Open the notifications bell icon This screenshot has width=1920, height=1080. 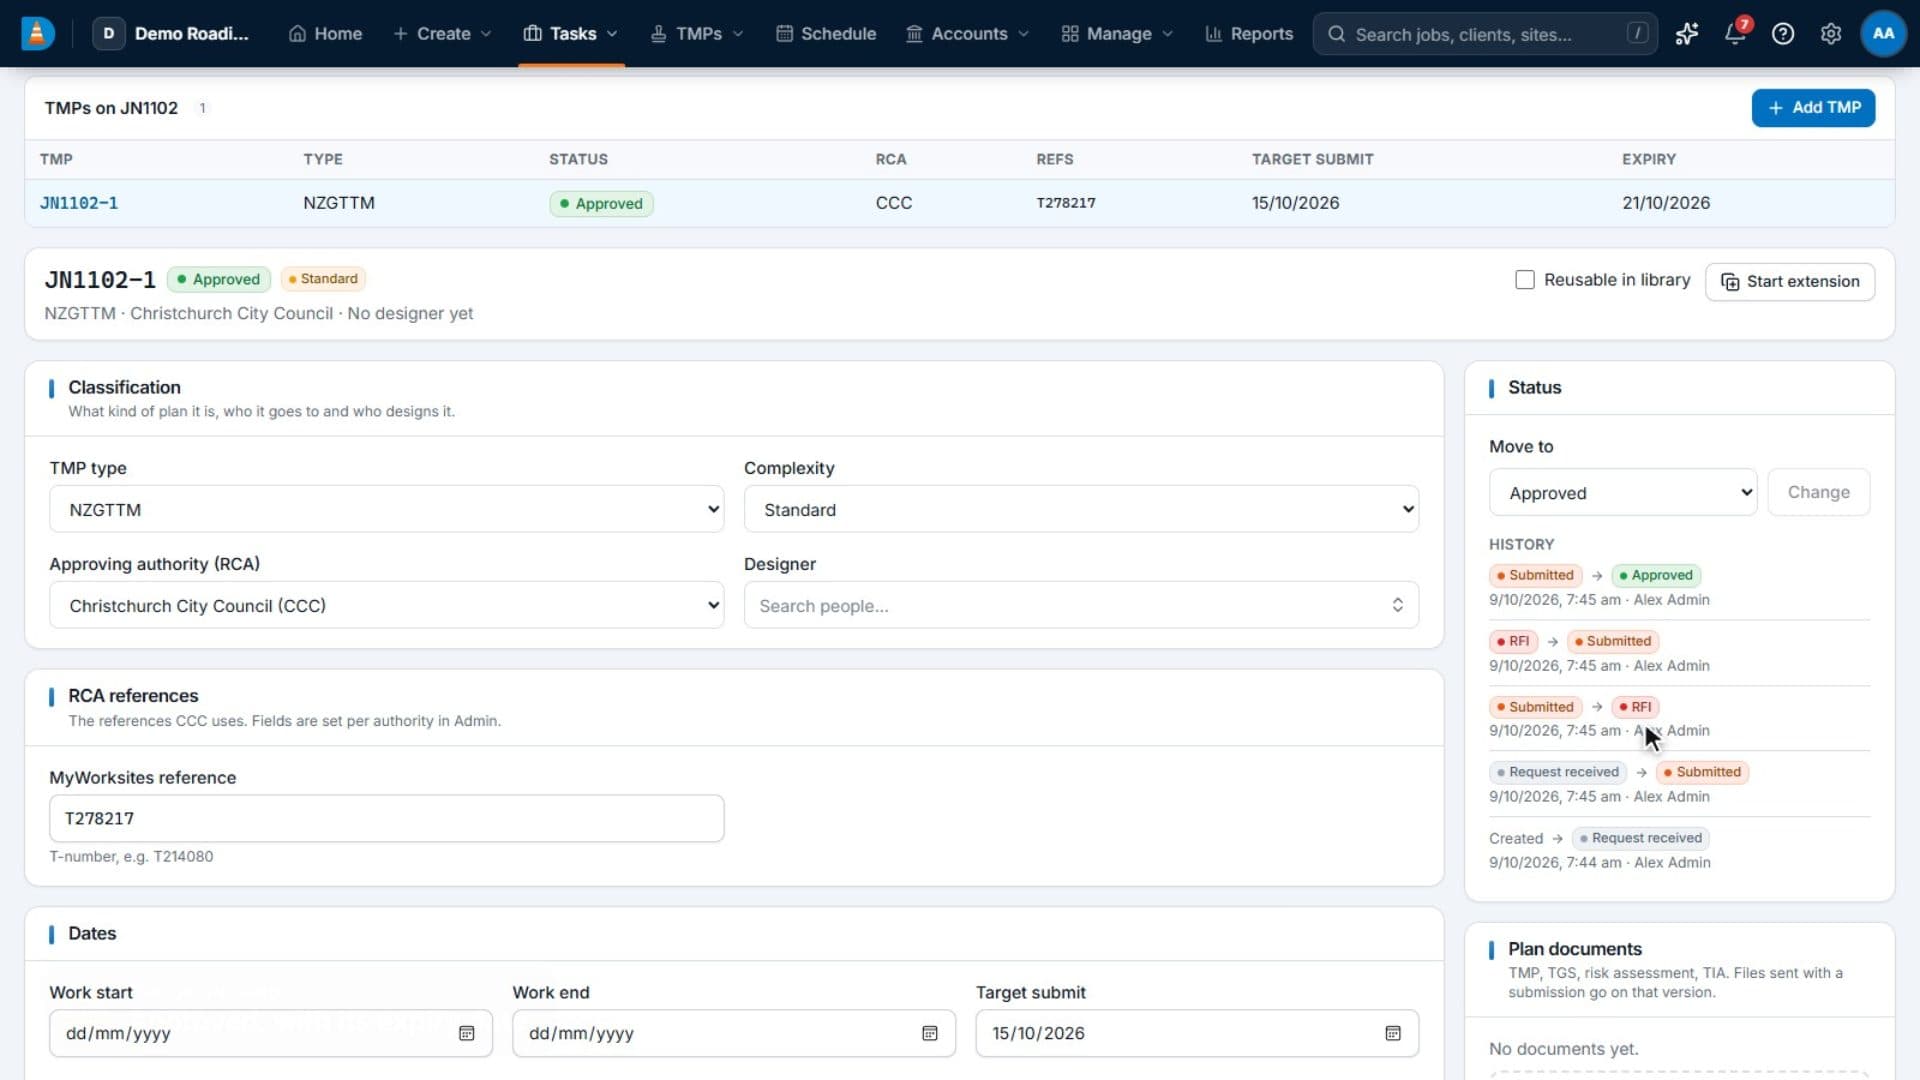tap(1735, 34)
